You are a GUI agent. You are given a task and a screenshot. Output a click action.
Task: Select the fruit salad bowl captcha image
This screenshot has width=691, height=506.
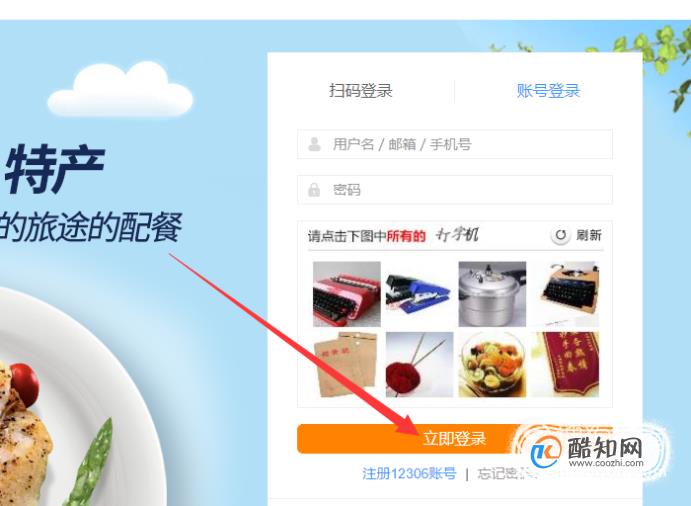(x=492, y=365)
